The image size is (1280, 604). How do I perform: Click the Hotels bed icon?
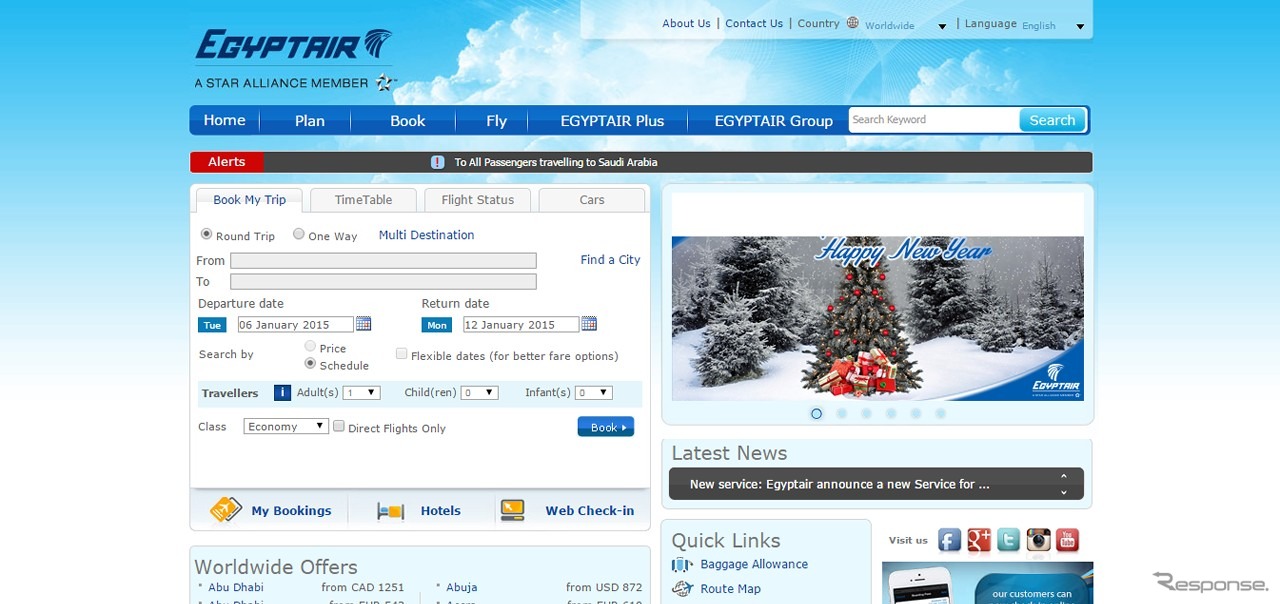390,511
